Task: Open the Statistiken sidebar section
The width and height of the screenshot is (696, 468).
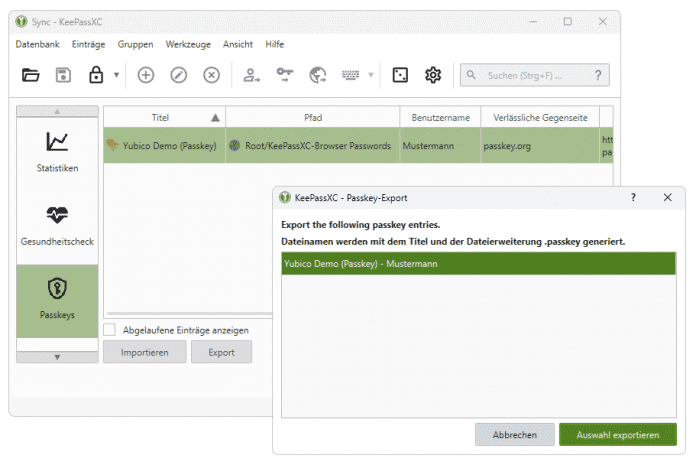Action: (x=57, y=151)
